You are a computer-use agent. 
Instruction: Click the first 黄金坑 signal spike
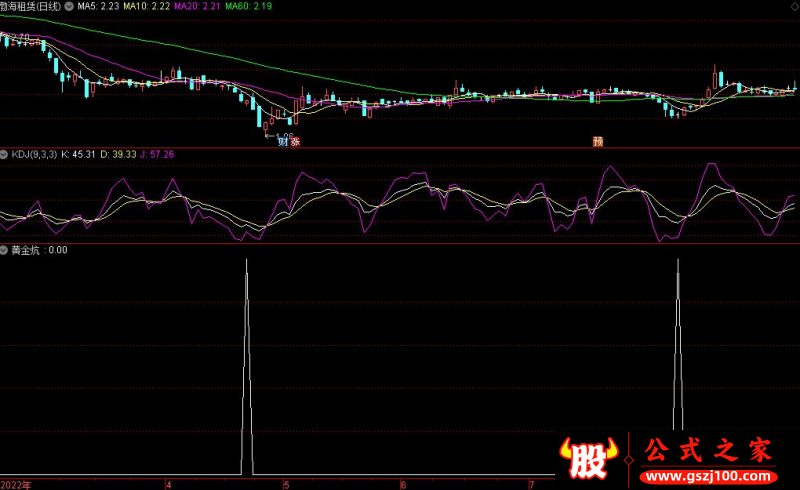point(247,368)
